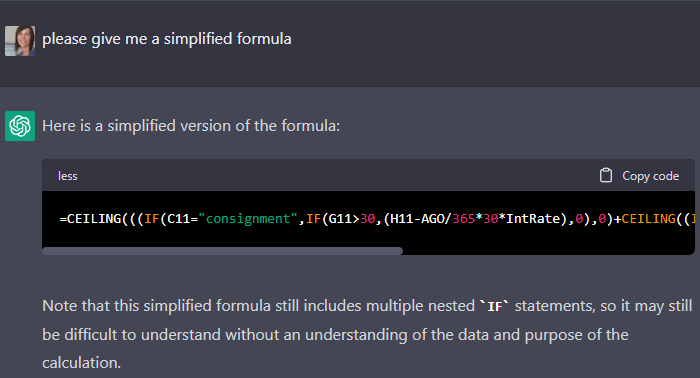The height and width of the screenshot is (378, 700).
Task: Click the user profile photo avatar
Action: [x=20, y=41]
